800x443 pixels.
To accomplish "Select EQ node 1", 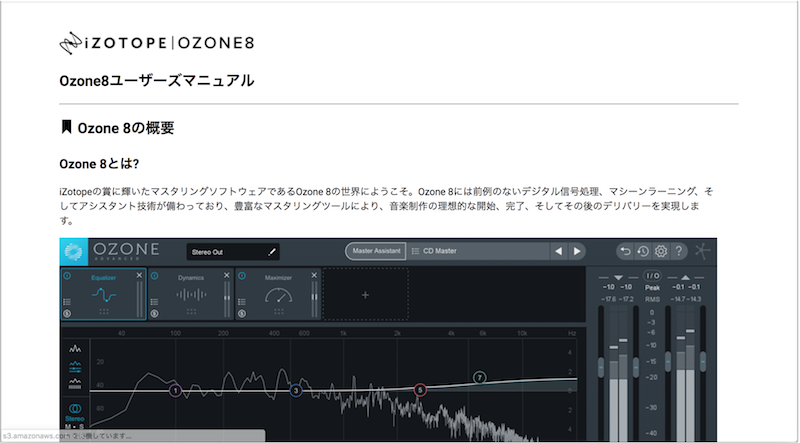I will click(175, 391).
